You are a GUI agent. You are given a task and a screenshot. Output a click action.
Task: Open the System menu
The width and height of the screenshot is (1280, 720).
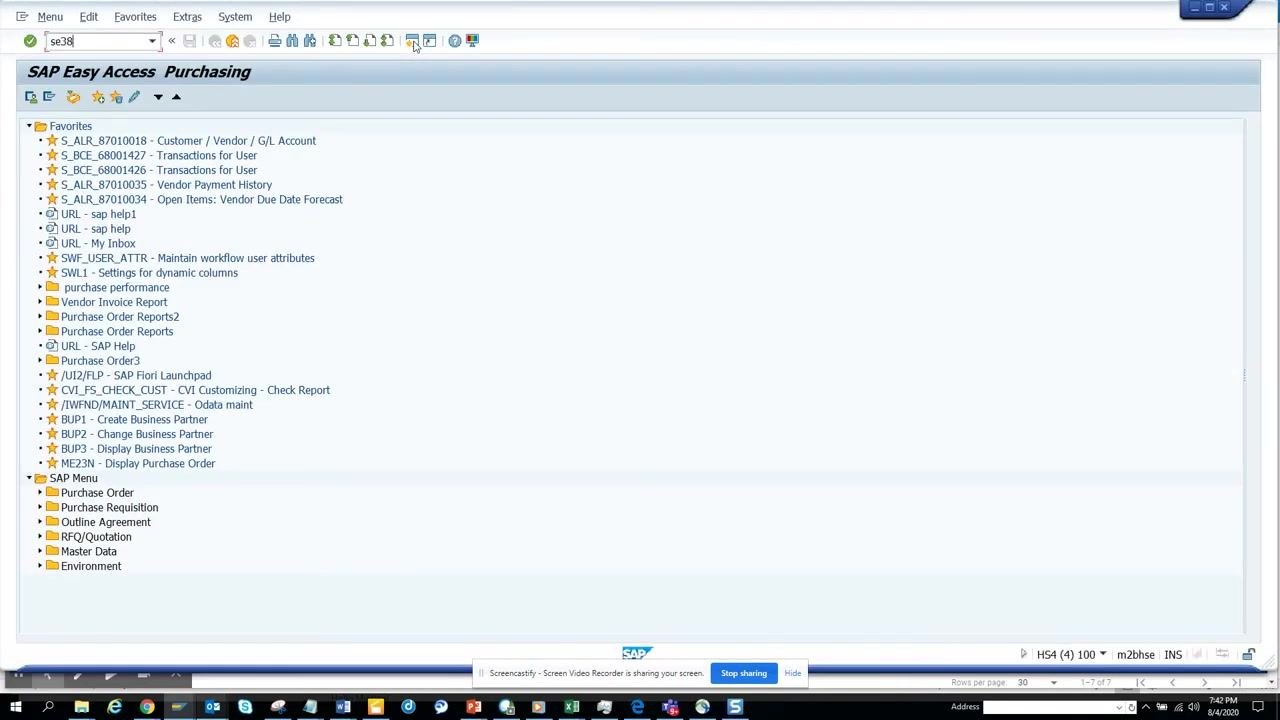(235, 17)
